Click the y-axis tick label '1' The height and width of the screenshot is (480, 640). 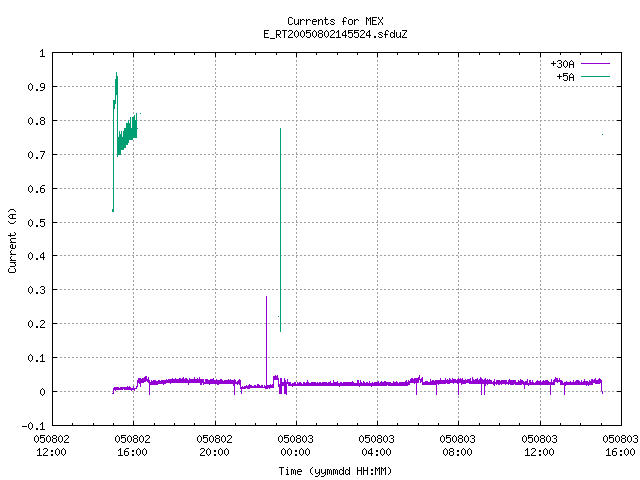pyautogui.click(x=42, y=53)
